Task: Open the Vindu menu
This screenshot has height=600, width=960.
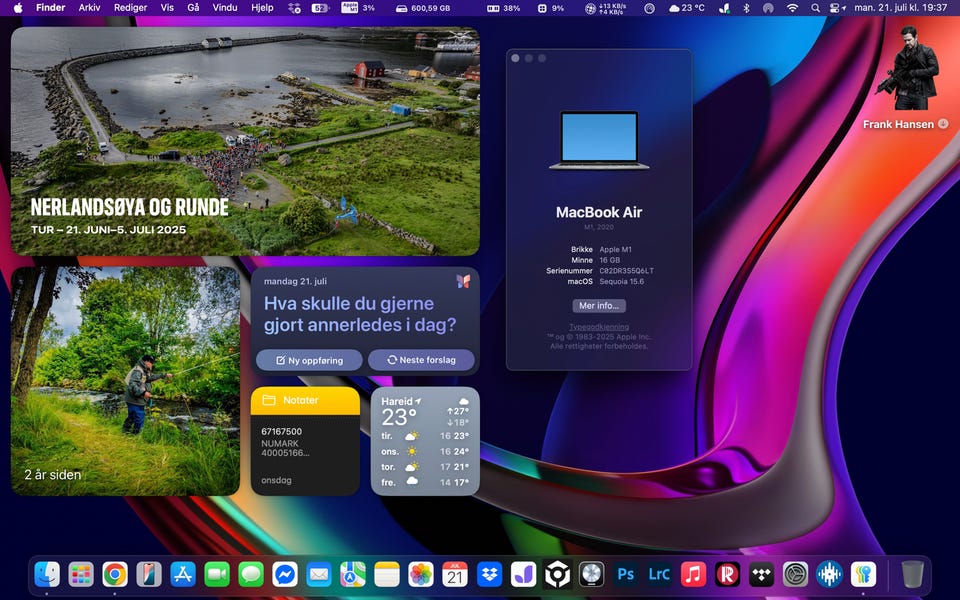Action: pyautogui.click(x=226, y=8)
